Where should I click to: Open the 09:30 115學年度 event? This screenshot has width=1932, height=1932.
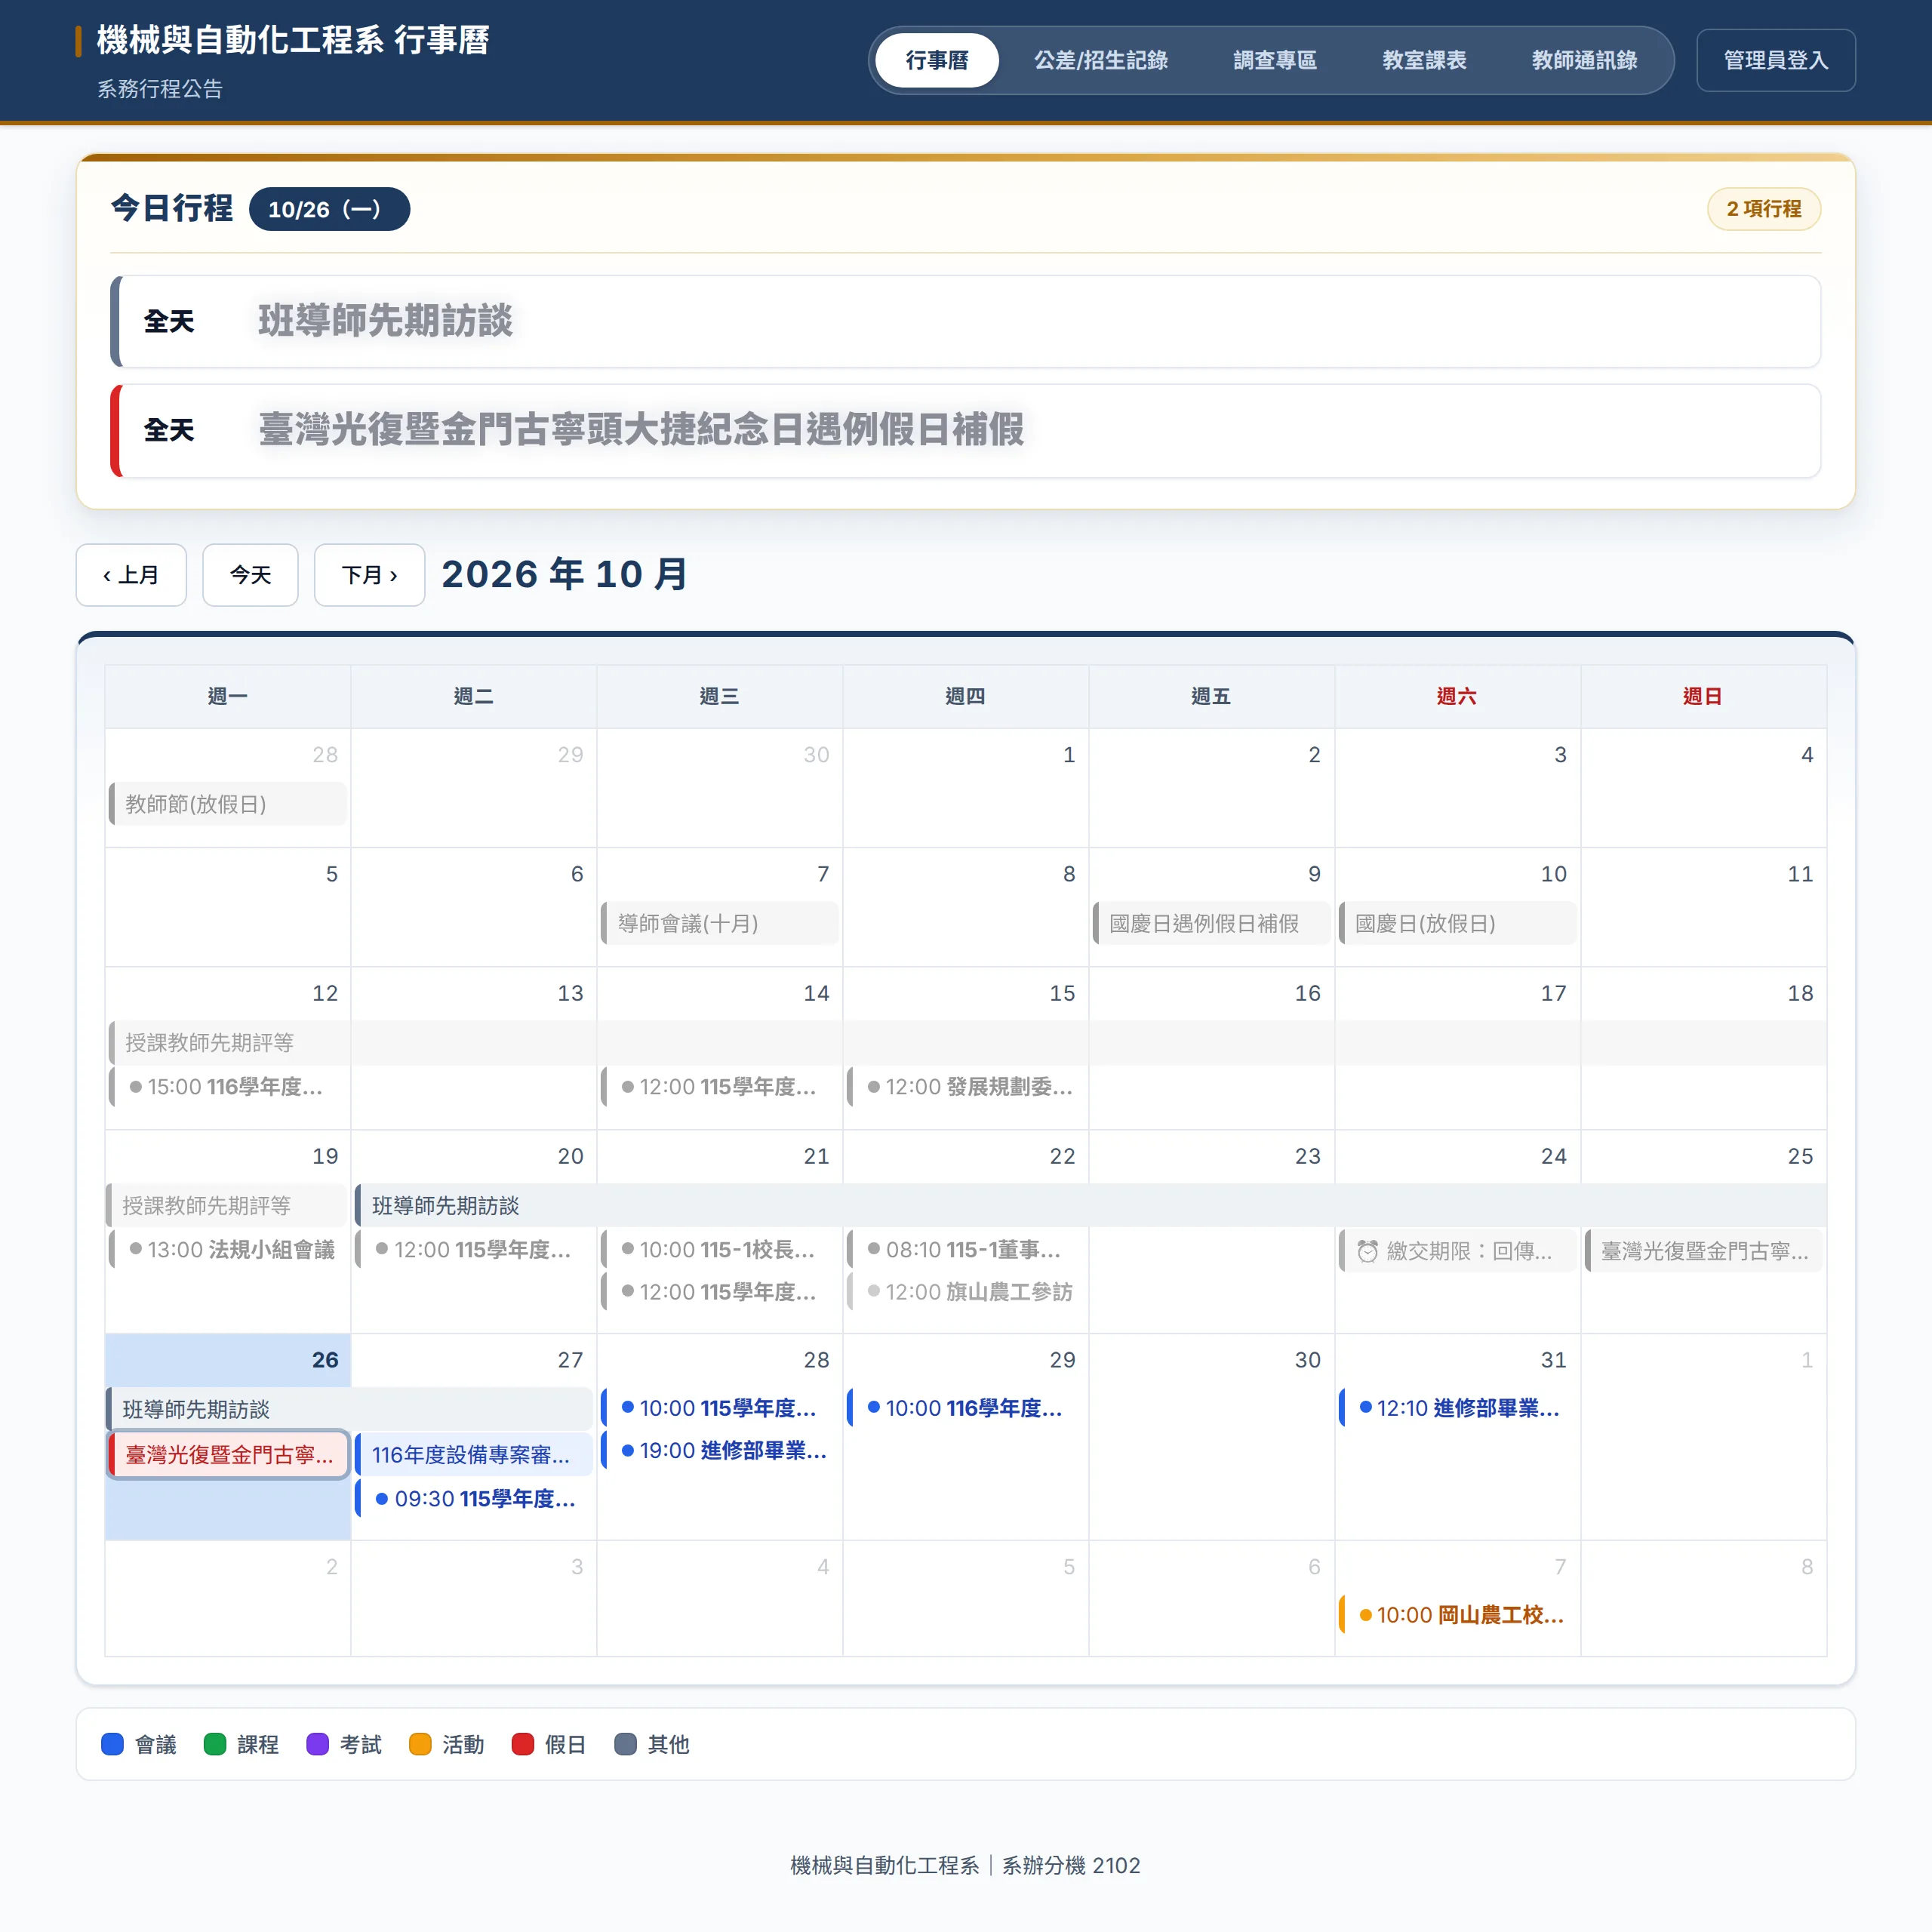[474, 1499]
